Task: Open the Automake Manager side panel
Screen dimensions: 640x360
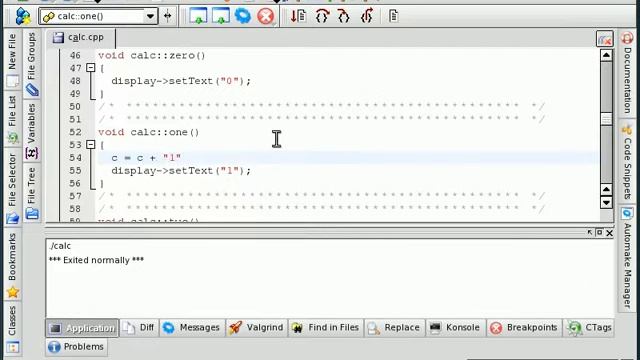Action: pos(627,258)
